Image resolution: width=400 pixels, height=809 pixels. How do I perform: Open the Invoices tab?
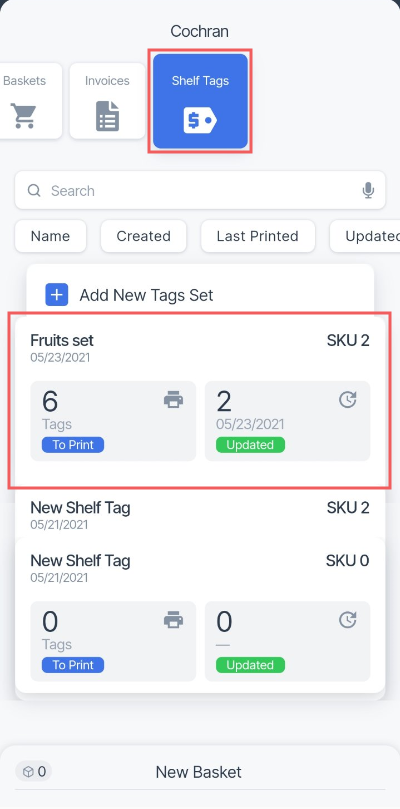click(x=107, y=101)
